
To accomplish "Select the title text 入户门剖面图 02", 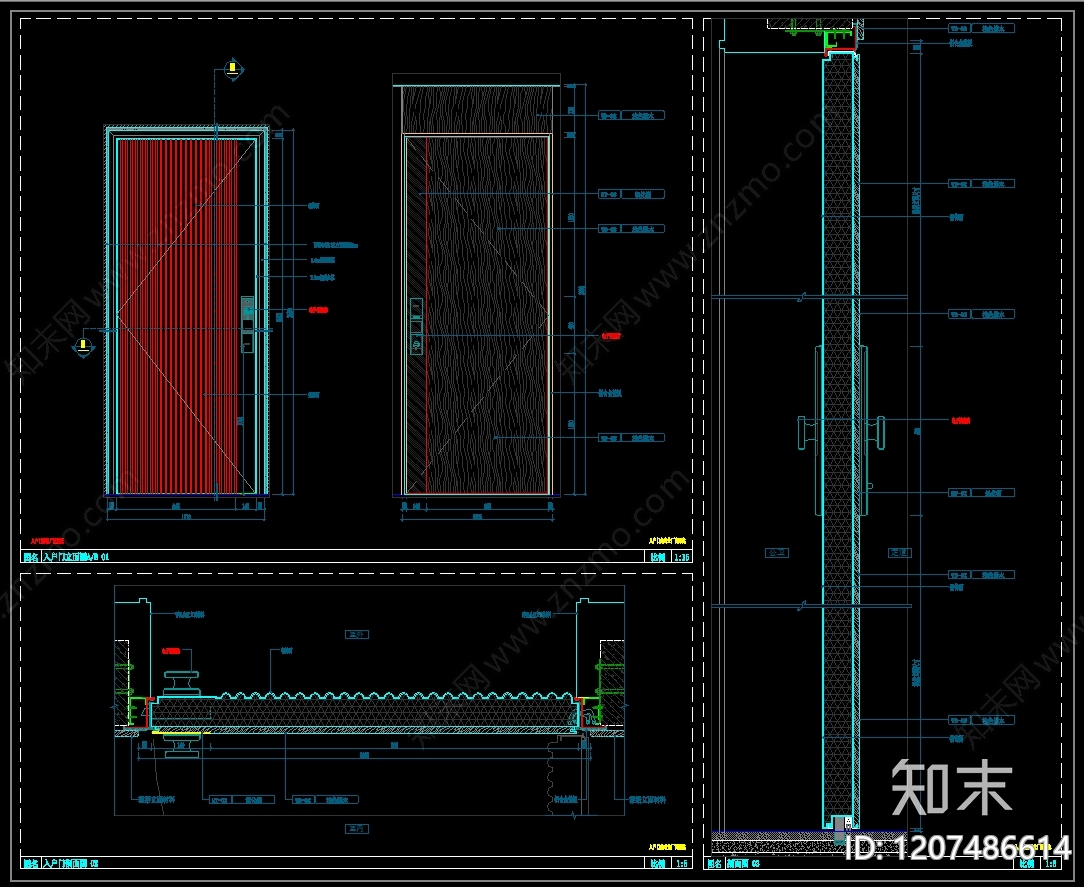I will [x=71, y=863].
